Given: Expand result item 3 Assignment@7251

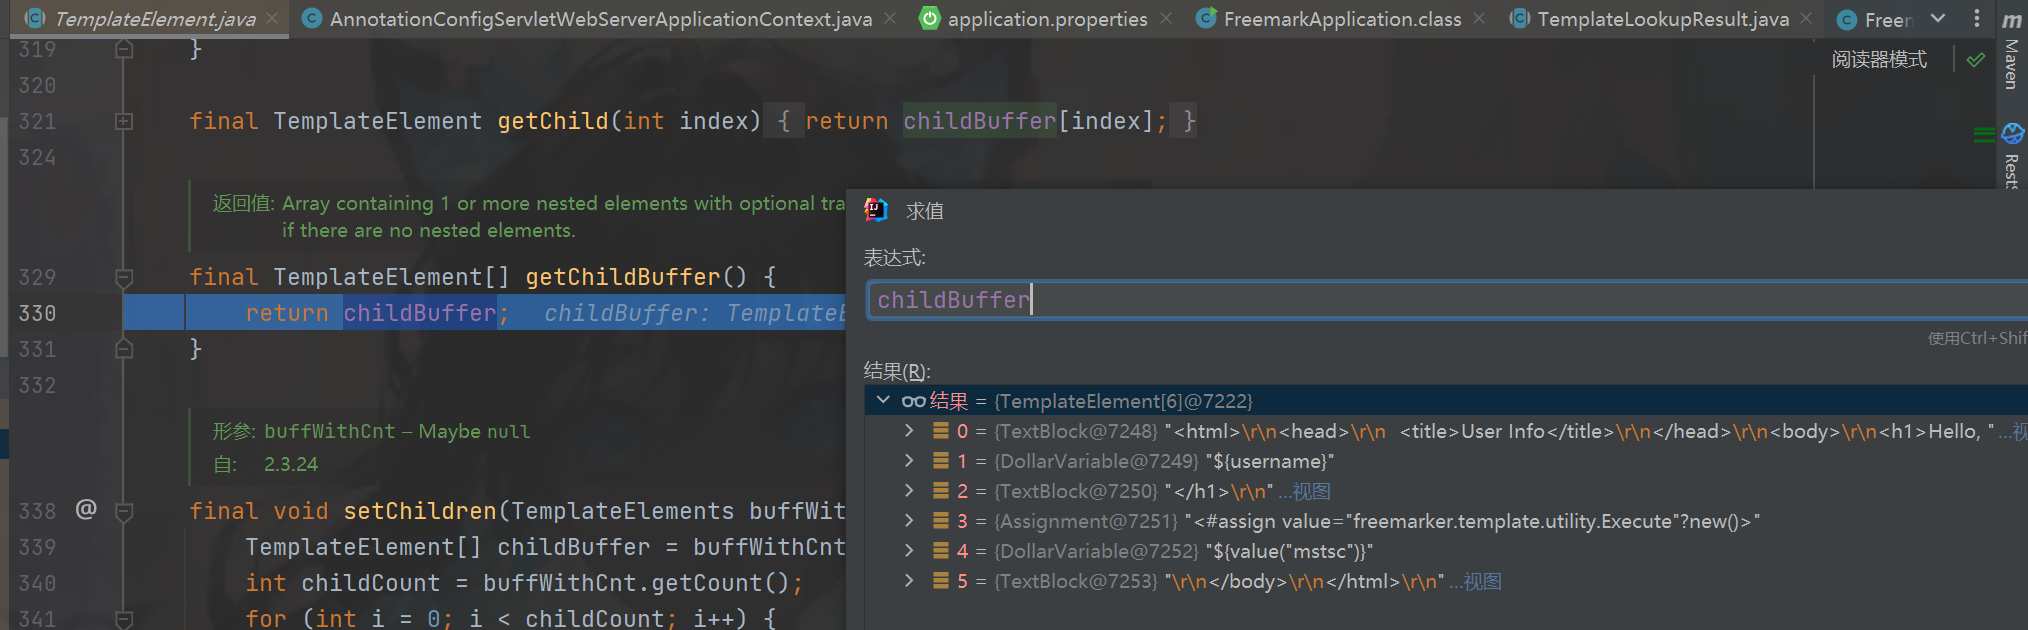Looking at the screenshot, I should coord(908,521).
